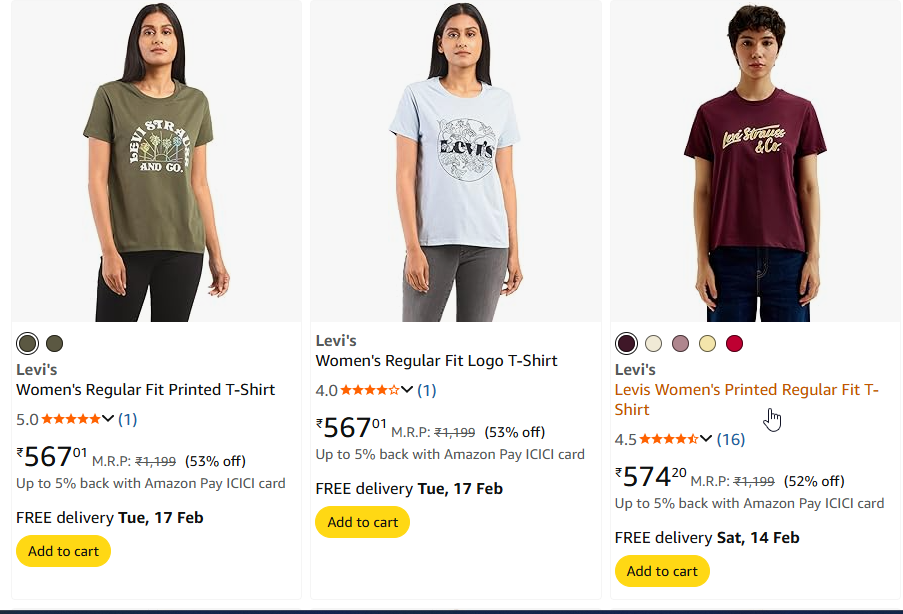Pick the cream color swatch

tap(653, 344)
